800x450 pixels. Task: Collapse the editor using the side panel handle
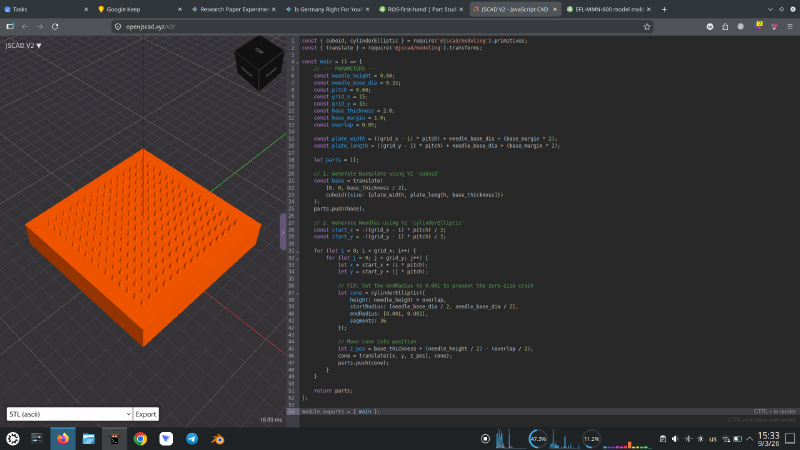pyautogui.click(x=283, y=232)
